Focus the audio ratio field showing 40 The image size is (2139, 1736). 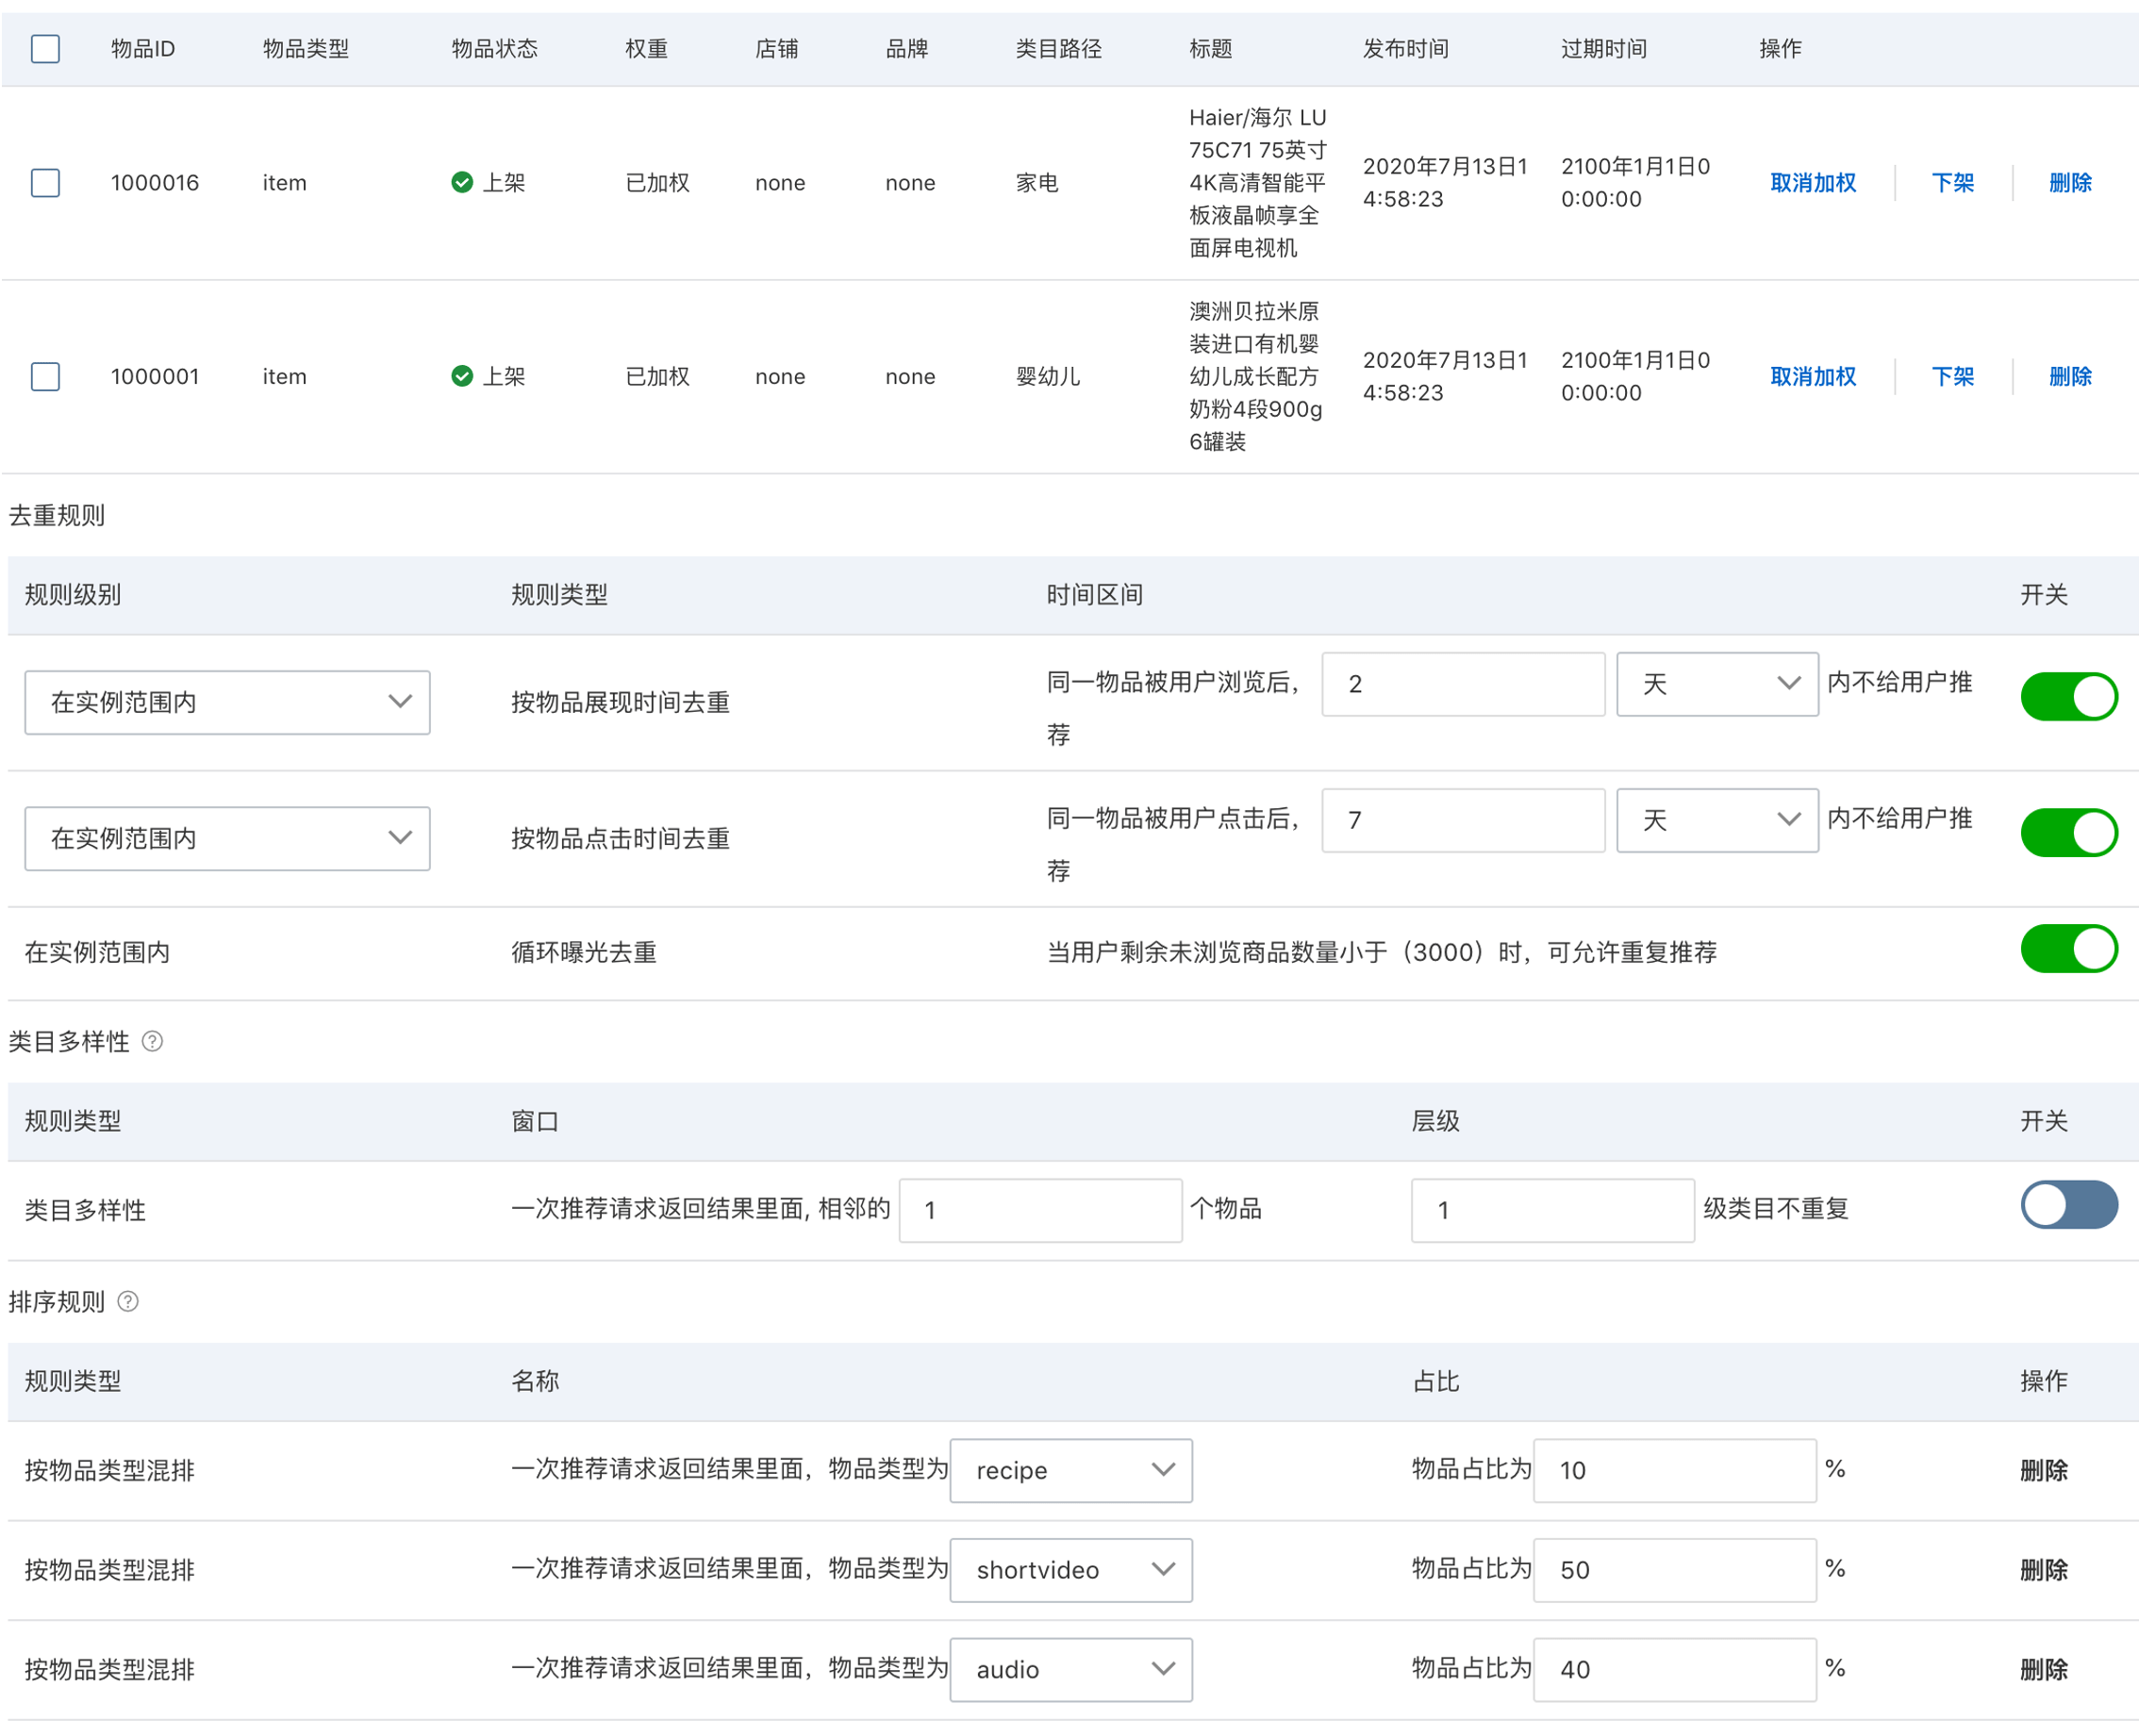coord(1674,1669)
